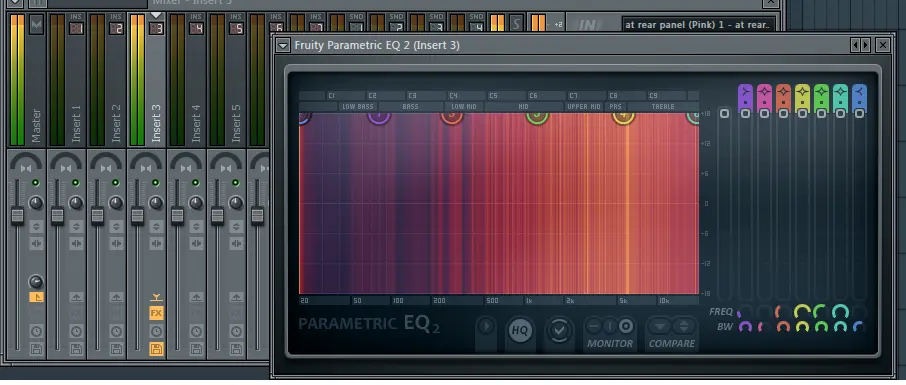Toggle the green mute LED on Insert 2
906x385 pixels.
115,183
